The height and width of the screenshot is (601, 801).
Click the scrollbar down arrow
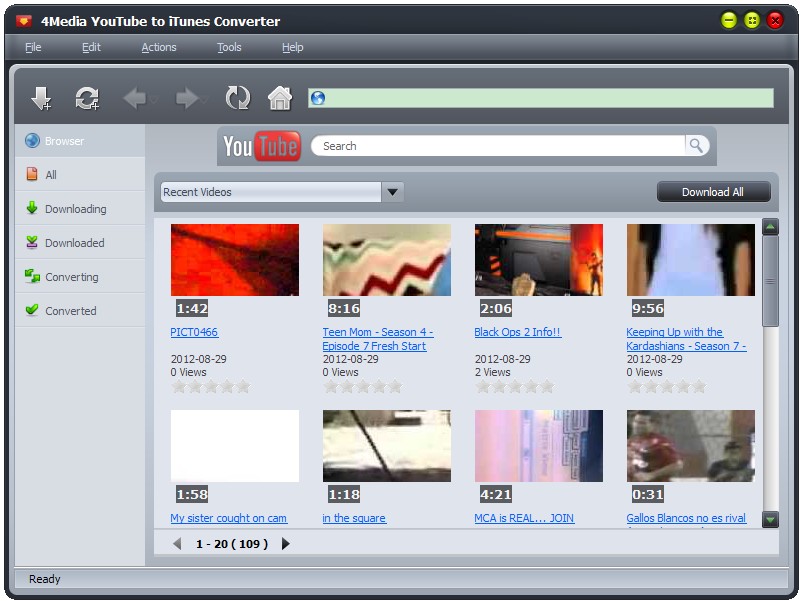click(x=770, y=519)
